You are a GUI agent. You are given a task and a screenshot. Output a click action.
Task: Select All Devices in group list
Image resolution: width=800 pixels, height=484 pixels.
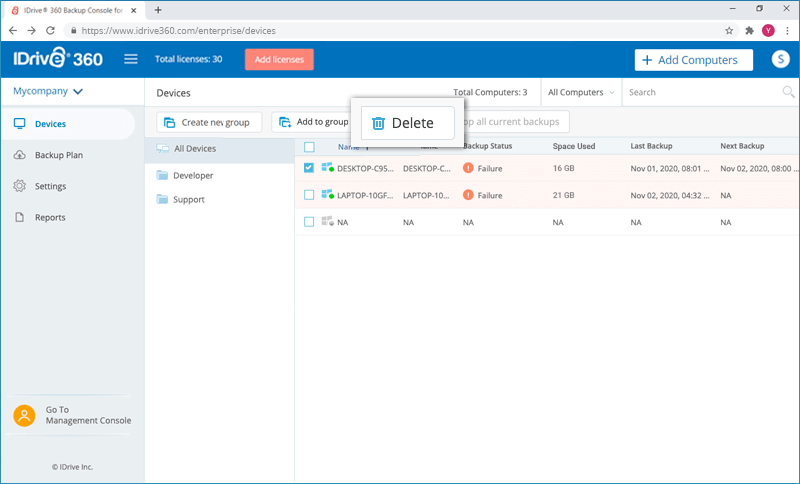pyautogui.click(x=219, y=149)
